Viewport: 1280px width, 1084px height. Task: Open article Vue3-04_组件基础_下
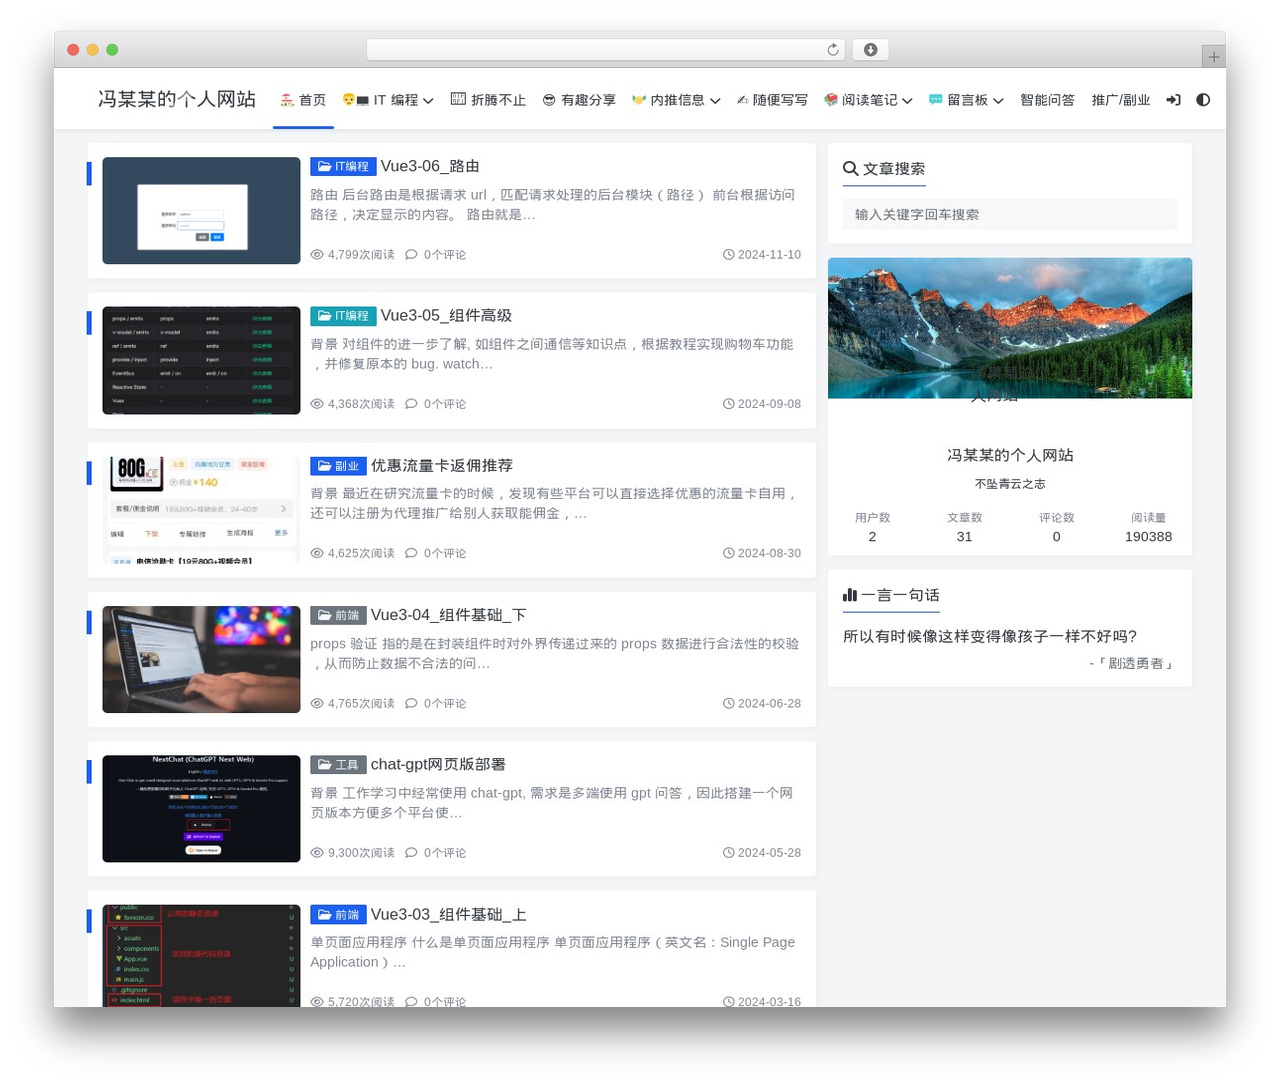pyautogui.click(x=448, y=615)
